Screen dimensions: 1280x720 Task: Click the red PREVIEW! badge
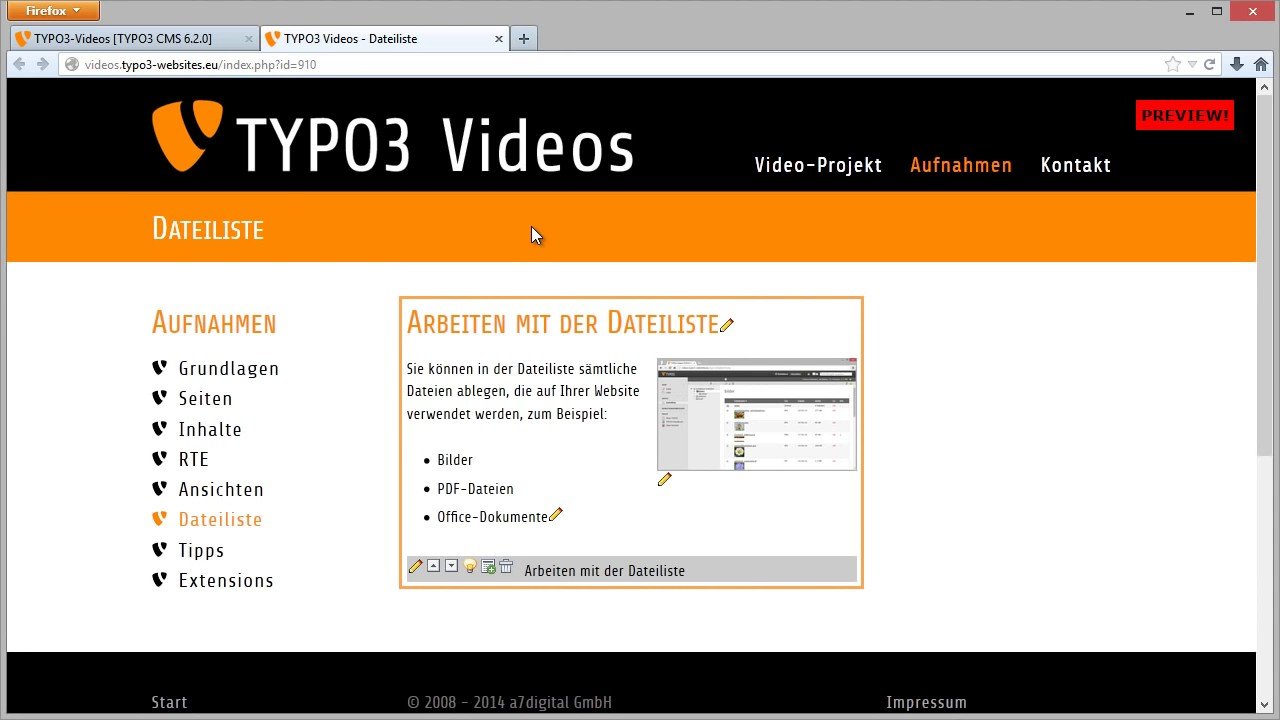(1185, 115)
